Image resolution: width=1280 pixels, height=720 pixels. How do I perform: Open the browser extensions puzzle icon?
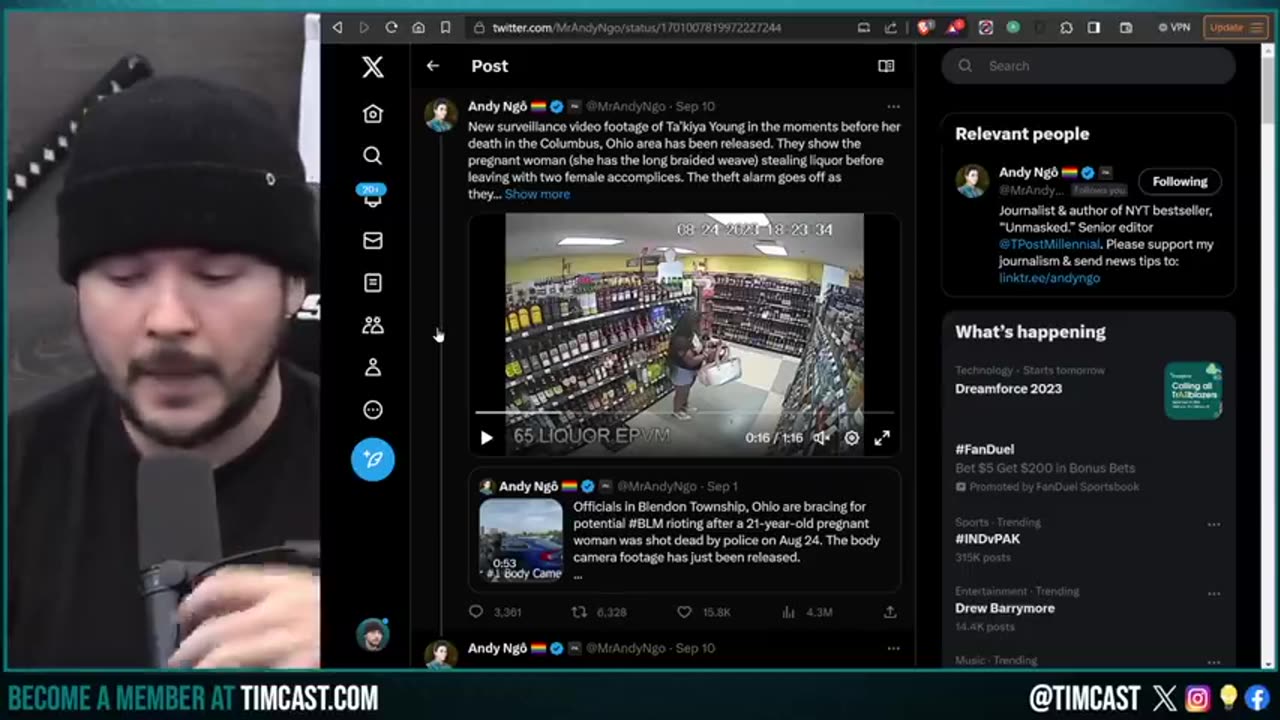click(x=1066, y=28)
